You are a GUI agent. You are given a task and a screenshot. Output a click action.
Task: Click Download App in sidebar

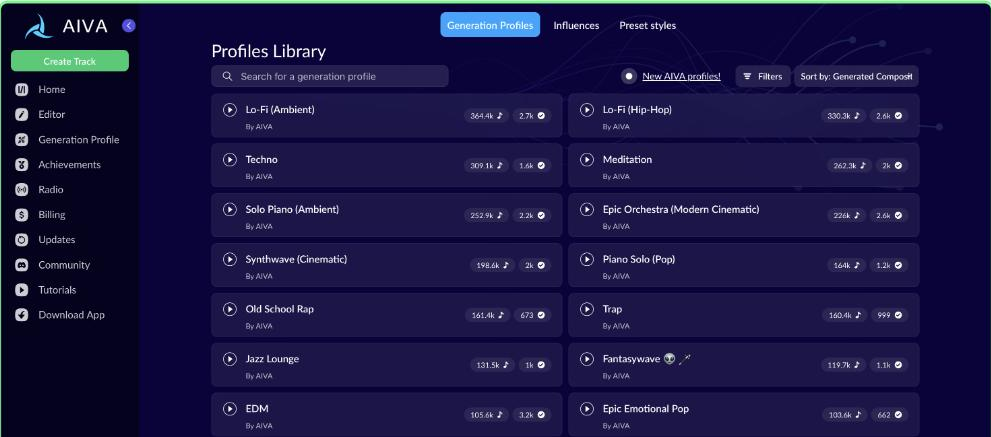pyautogui.click(x=60, y=315)
